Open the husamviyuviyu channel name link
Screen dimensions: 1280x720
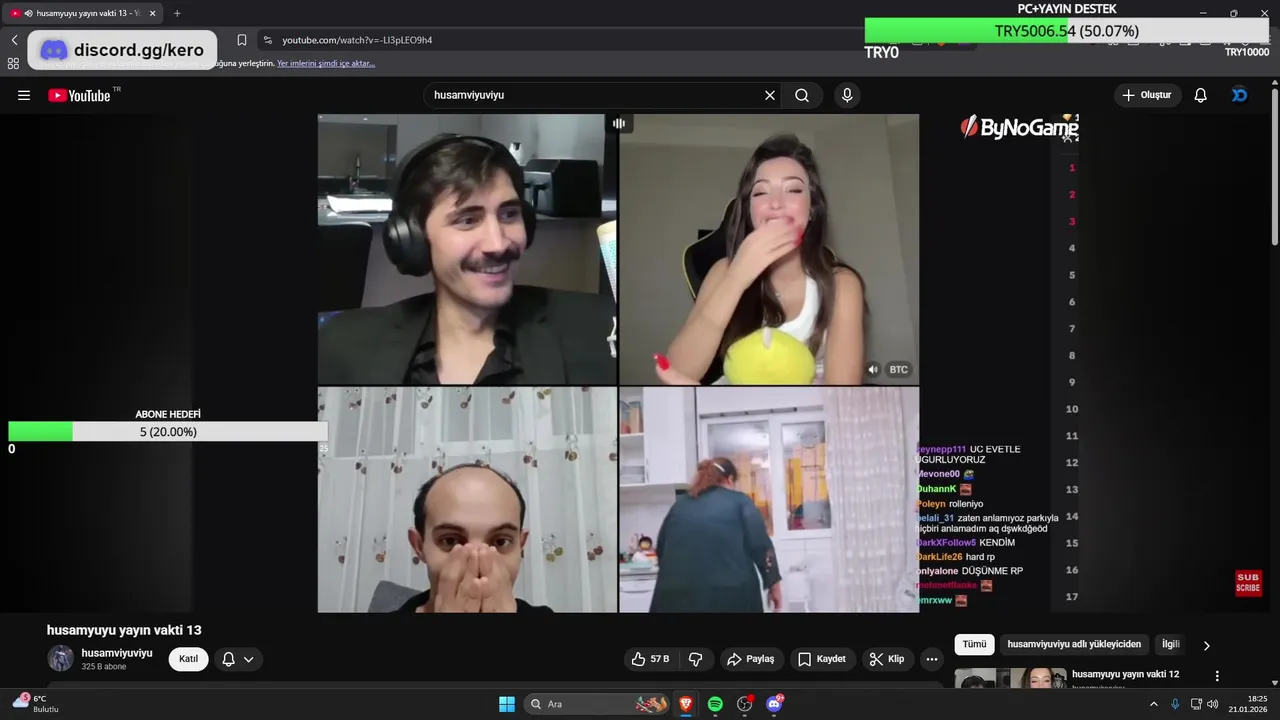[117, 653]
